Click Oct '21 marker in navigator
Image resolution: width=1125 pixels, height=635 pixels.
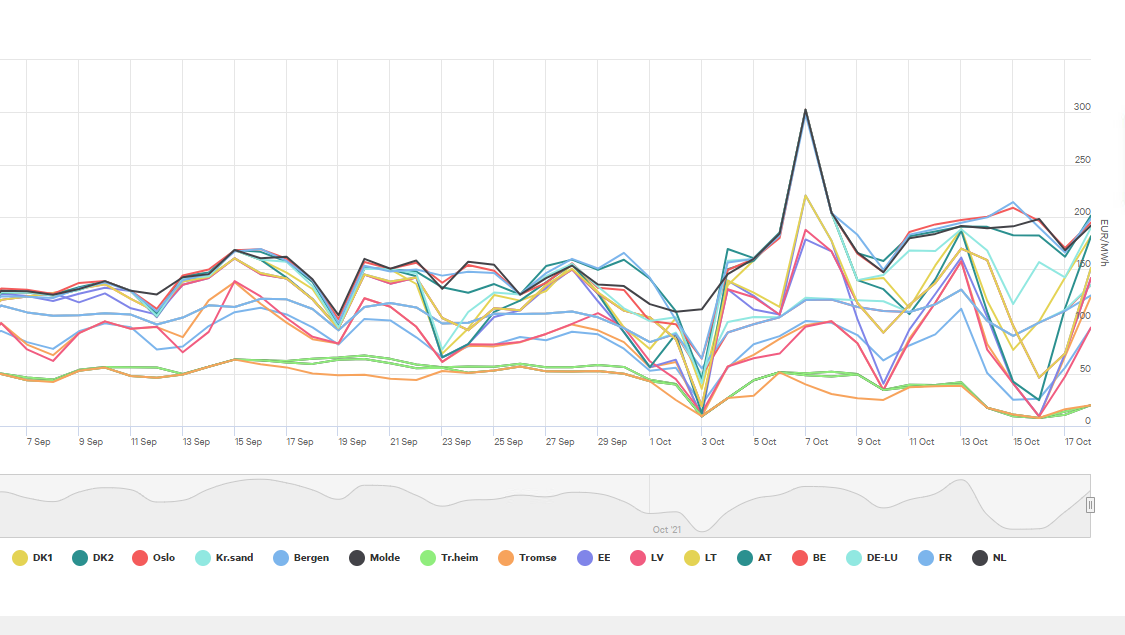pos(666,529)
